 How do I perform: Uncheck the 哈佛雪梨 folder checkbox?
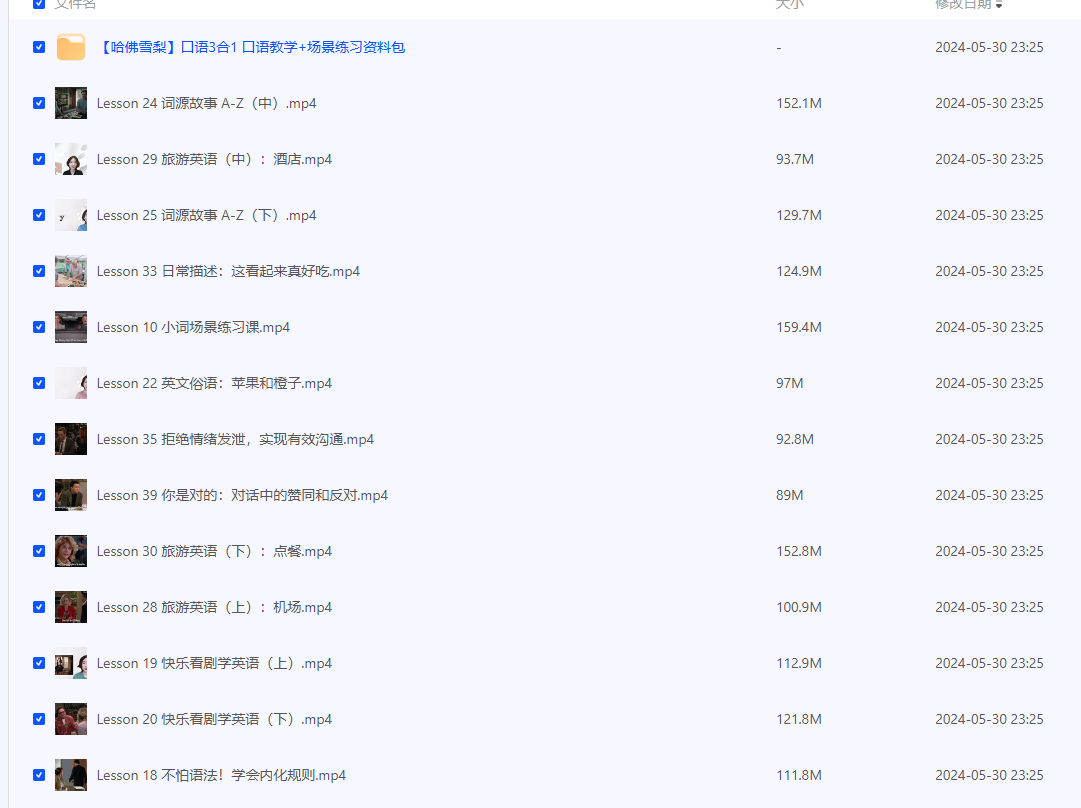click(39, 47)
